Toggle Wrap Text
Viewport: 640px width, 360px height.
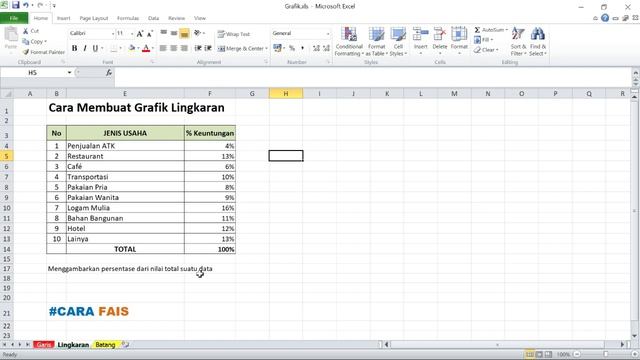233,34
